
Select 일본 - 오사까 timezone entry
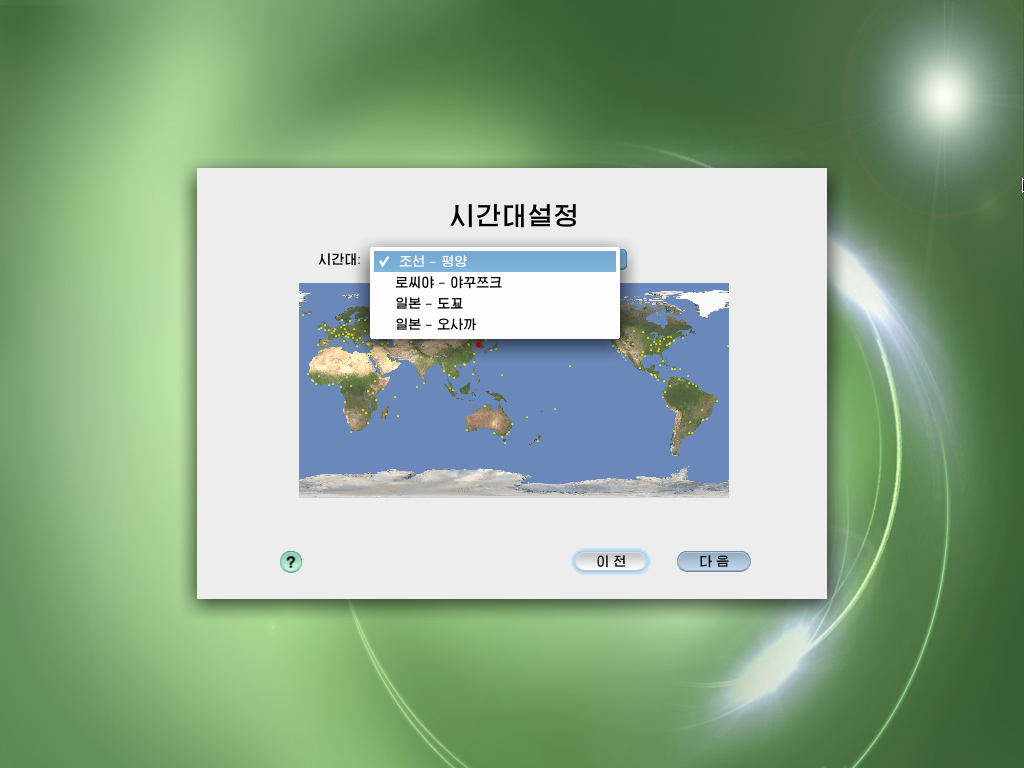494,324
